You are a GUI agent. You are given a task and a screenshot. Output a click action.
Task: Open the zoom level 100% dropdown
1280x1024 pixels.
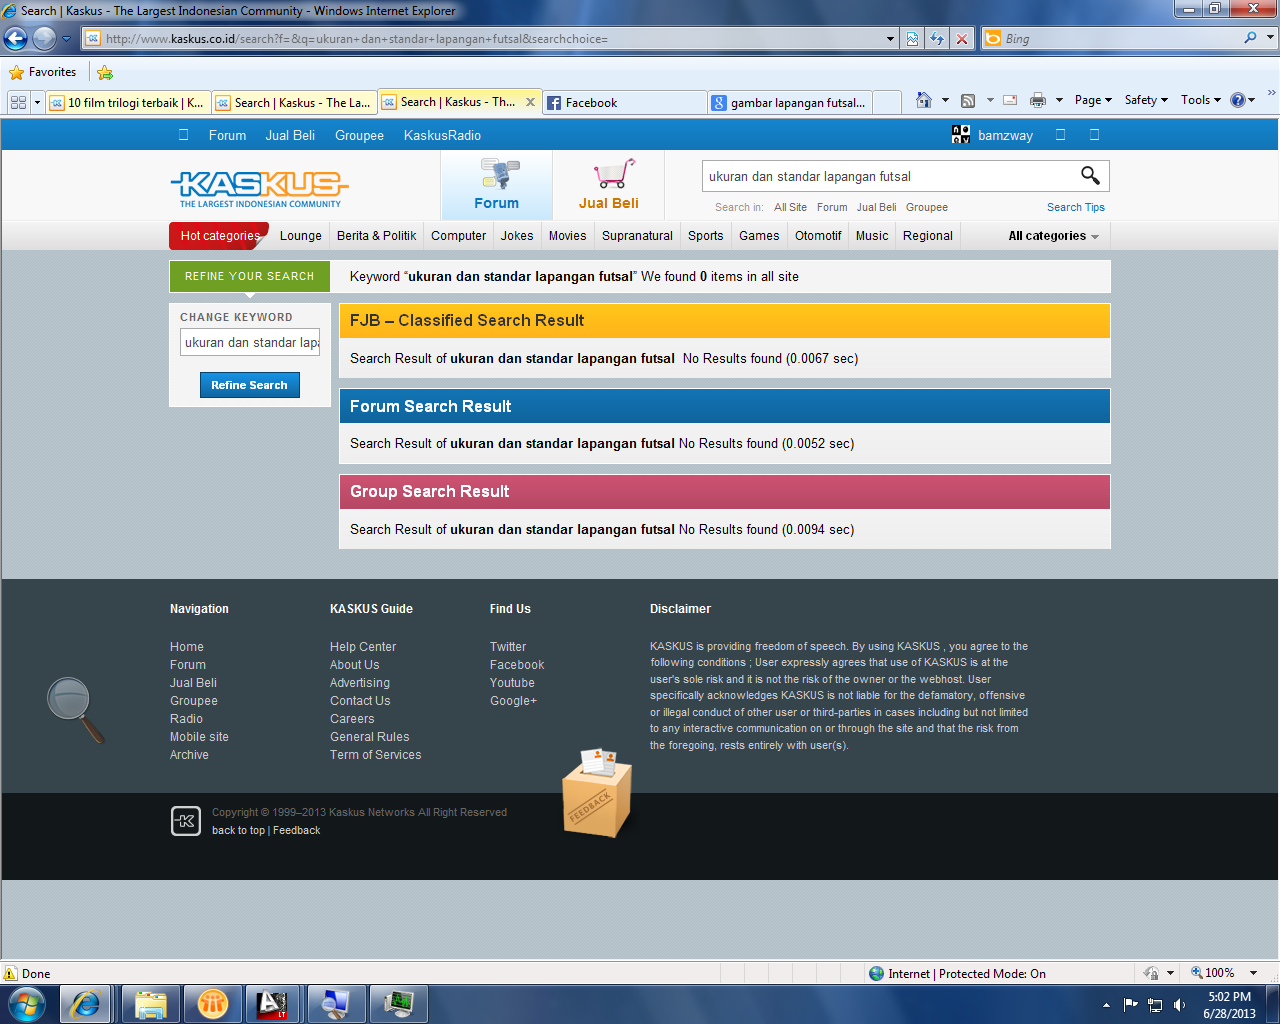point(1253,973)
